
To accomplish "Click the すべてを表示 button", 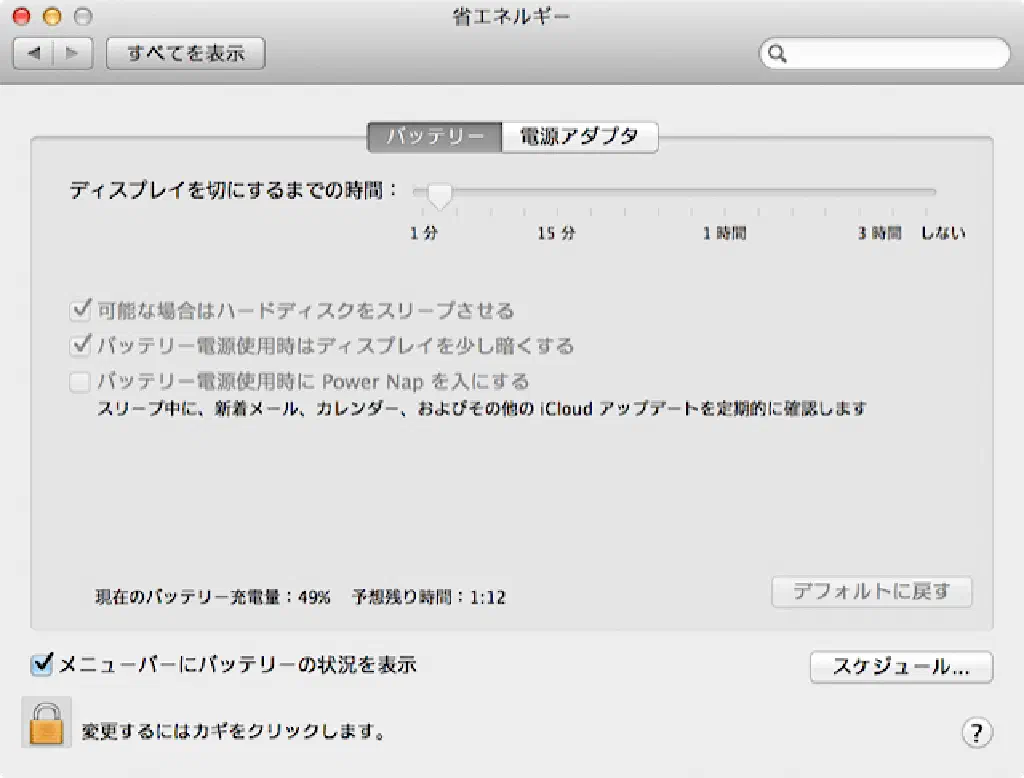I will coord(185,53).
